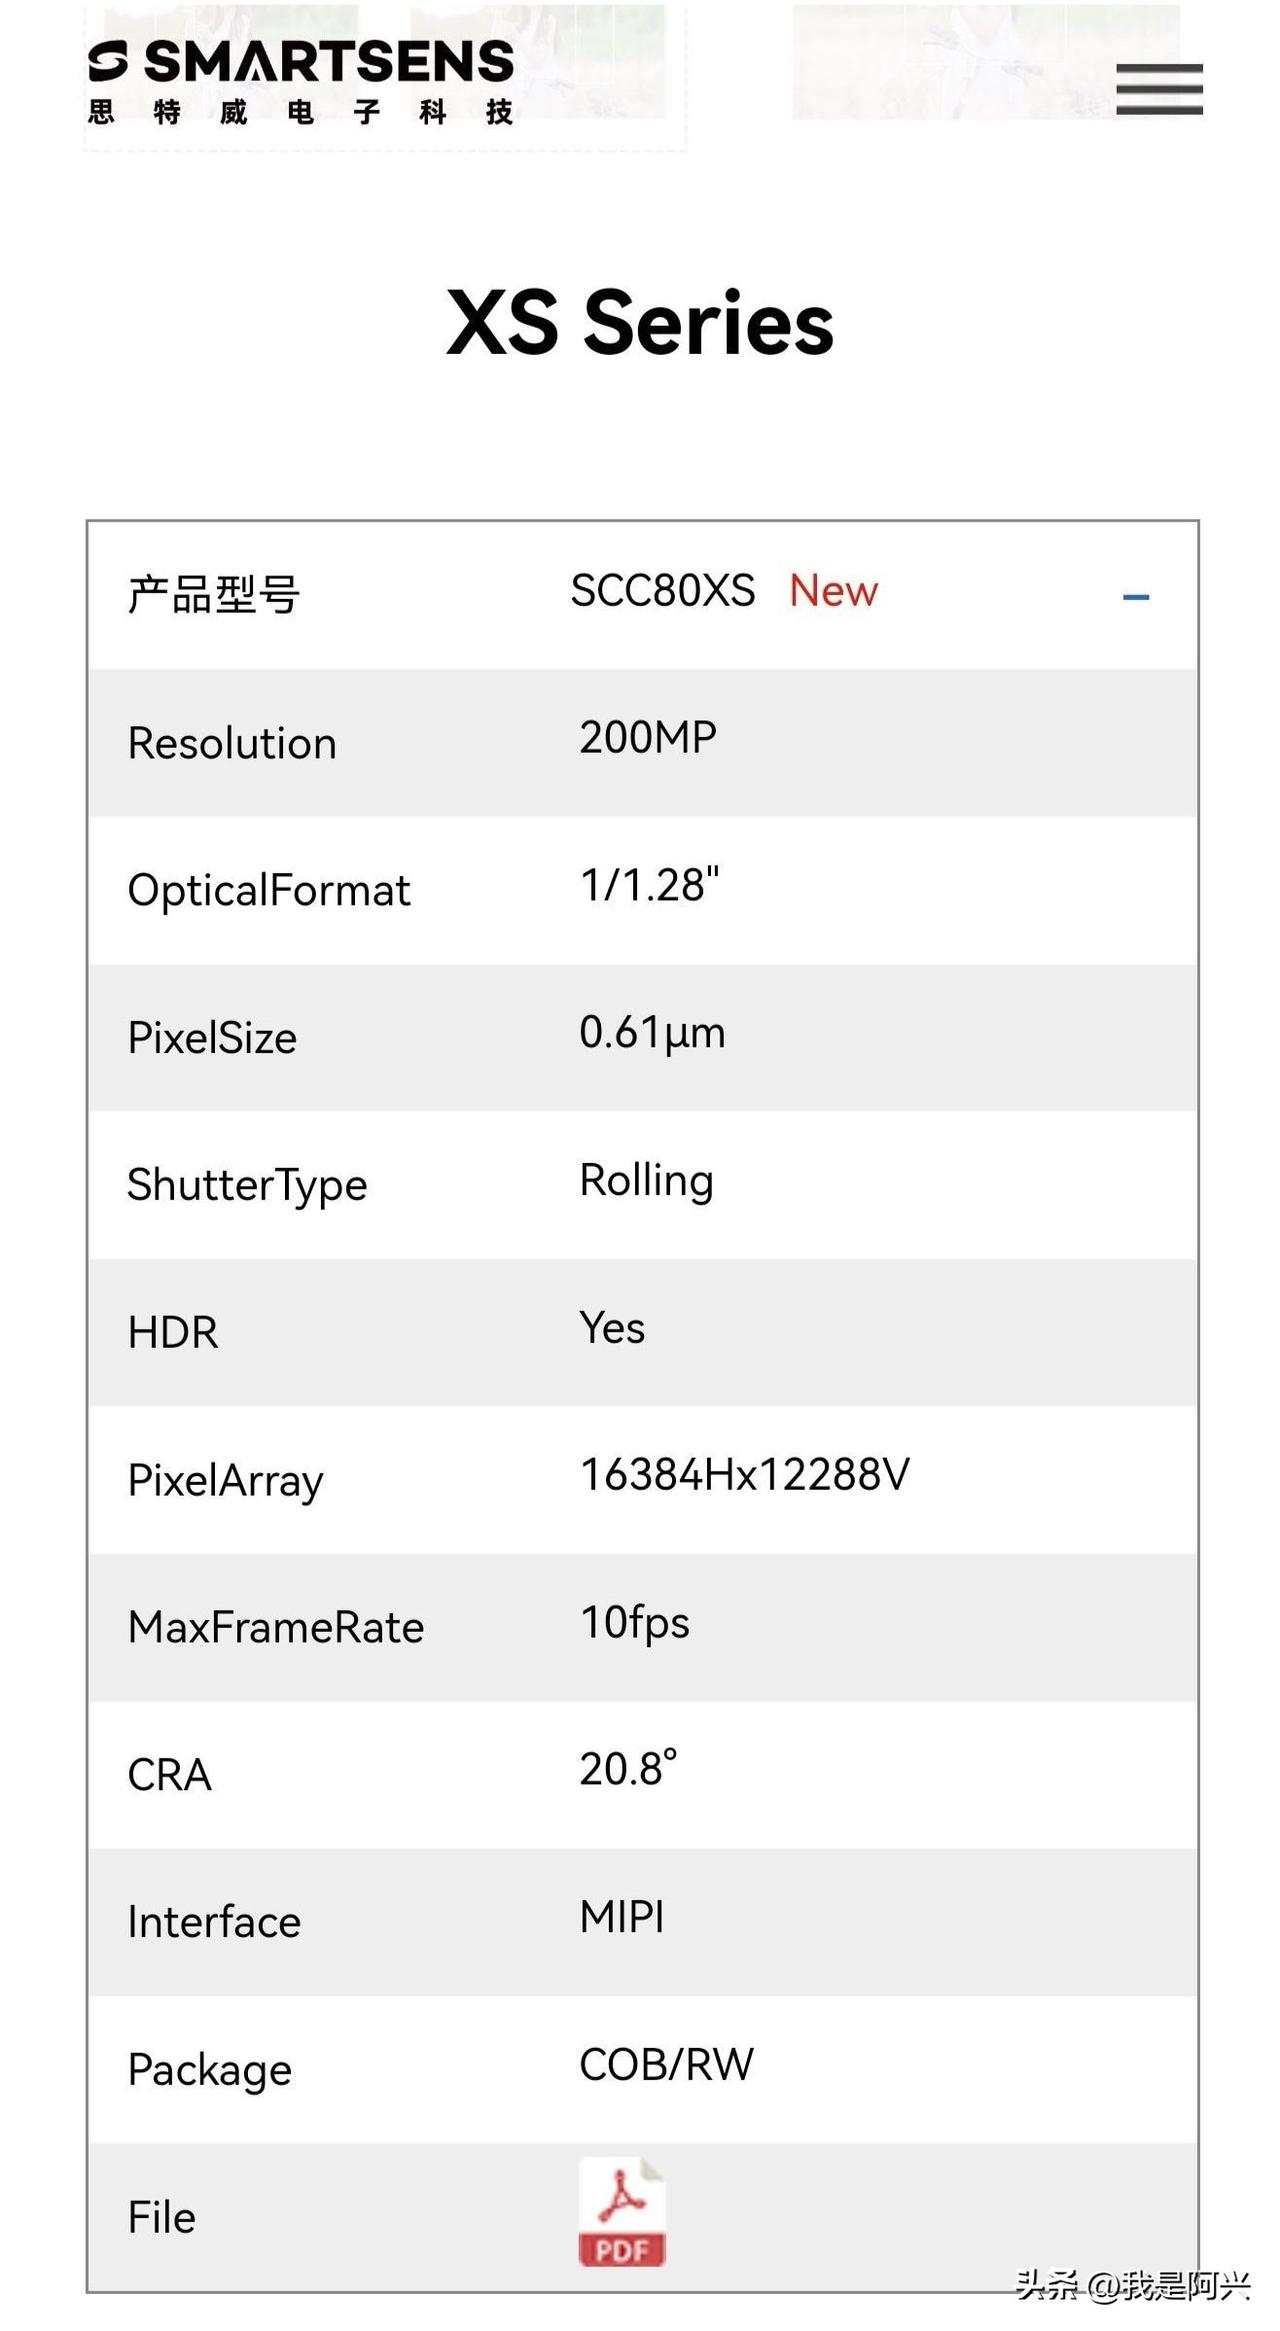Click the SmartSens logo
Viewport: 1280px width, 2331px height.
pos(301,83)
